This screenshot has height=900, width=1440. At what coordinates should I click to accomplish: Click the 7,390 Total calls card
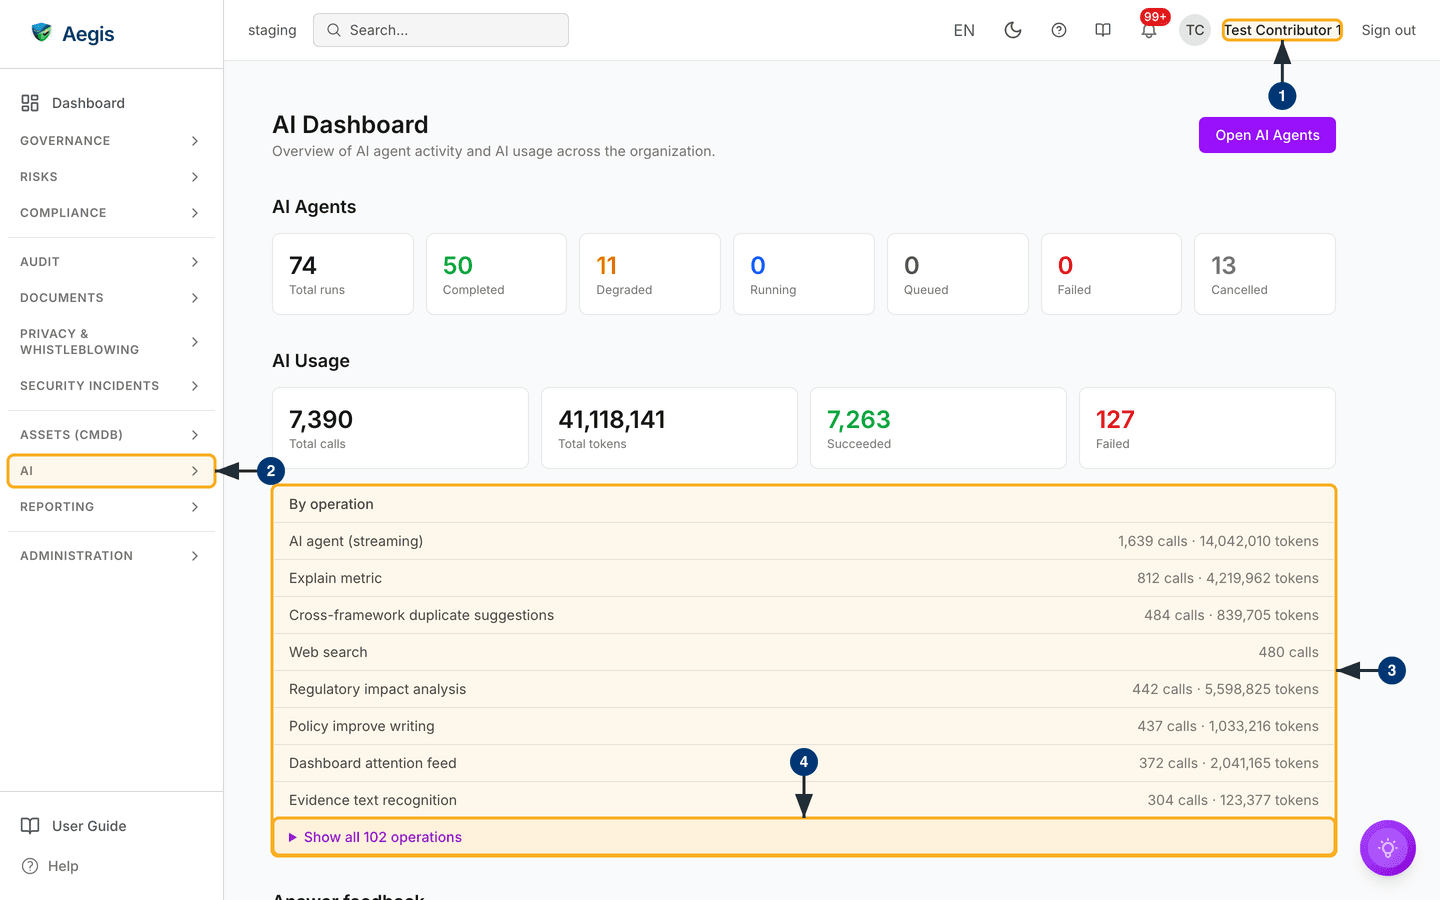[400, 428]
